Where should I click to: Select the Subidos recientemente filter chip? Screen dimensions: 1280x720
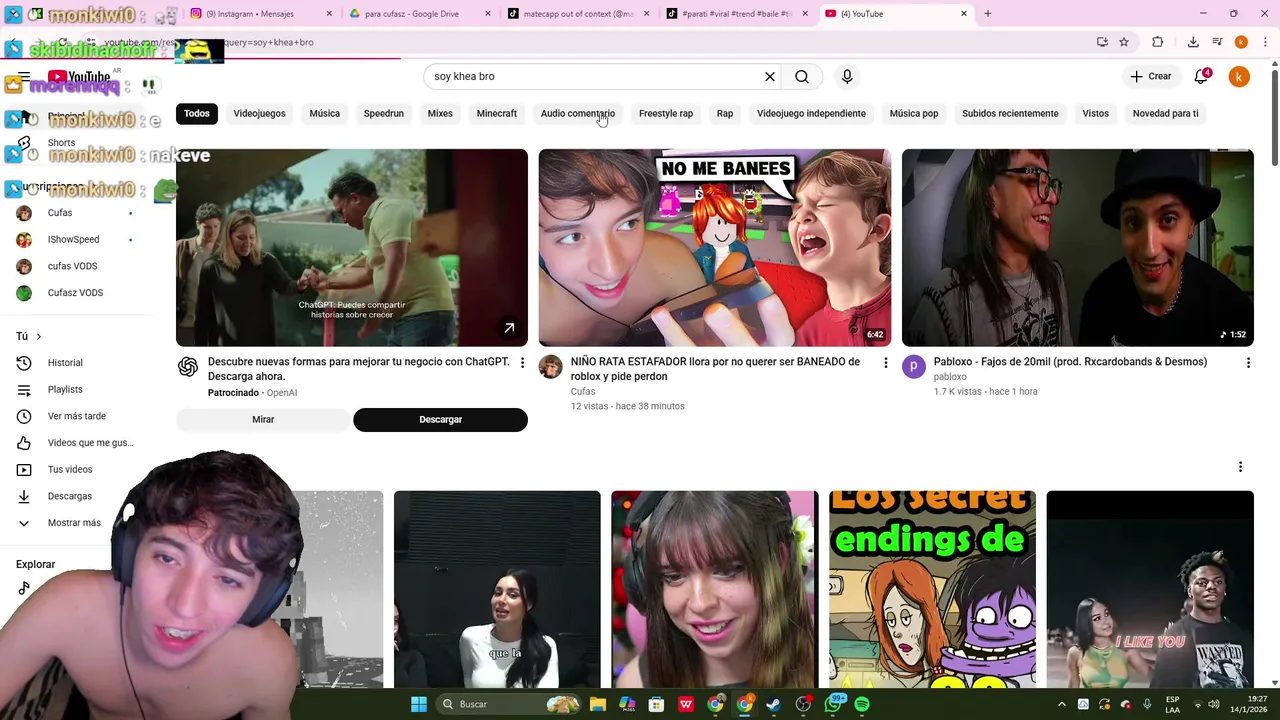1010,113
